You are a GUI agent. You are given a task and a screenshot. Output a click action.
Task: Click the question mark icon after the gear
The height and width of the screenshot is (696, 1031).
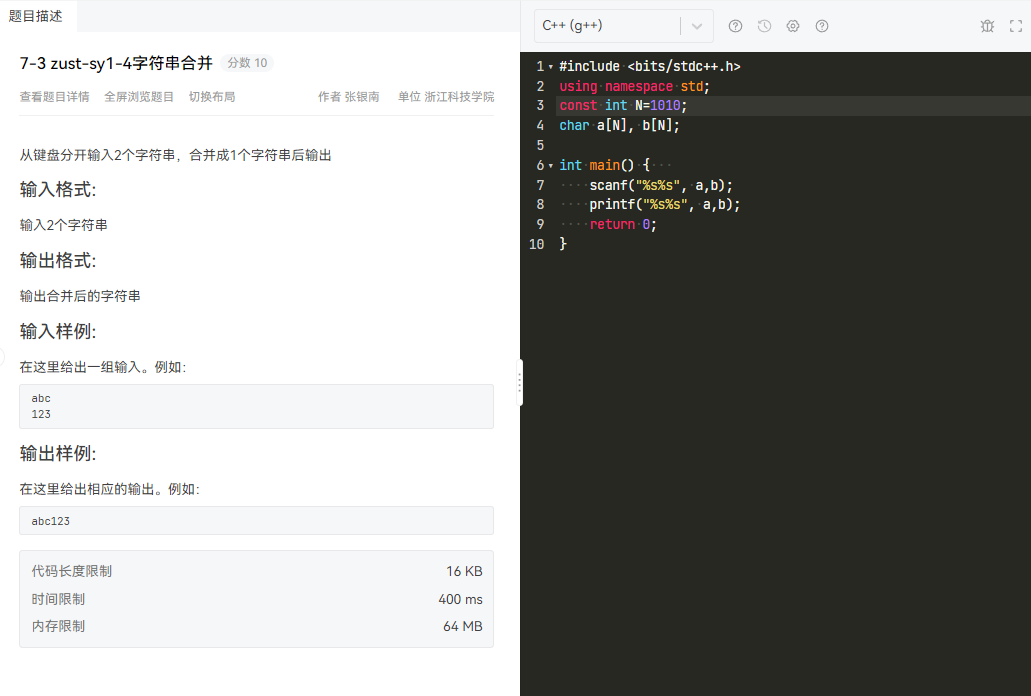pyautogui.click(x=822, y=26)
